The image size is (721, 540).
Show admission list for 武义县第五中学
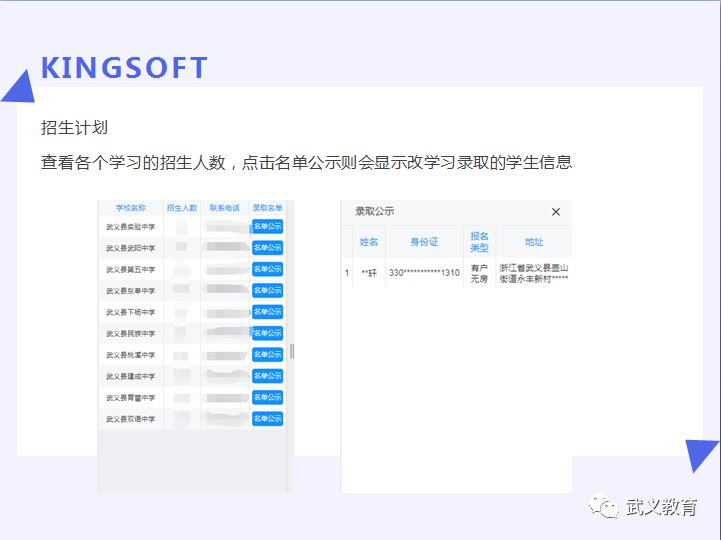coord(267,269)
